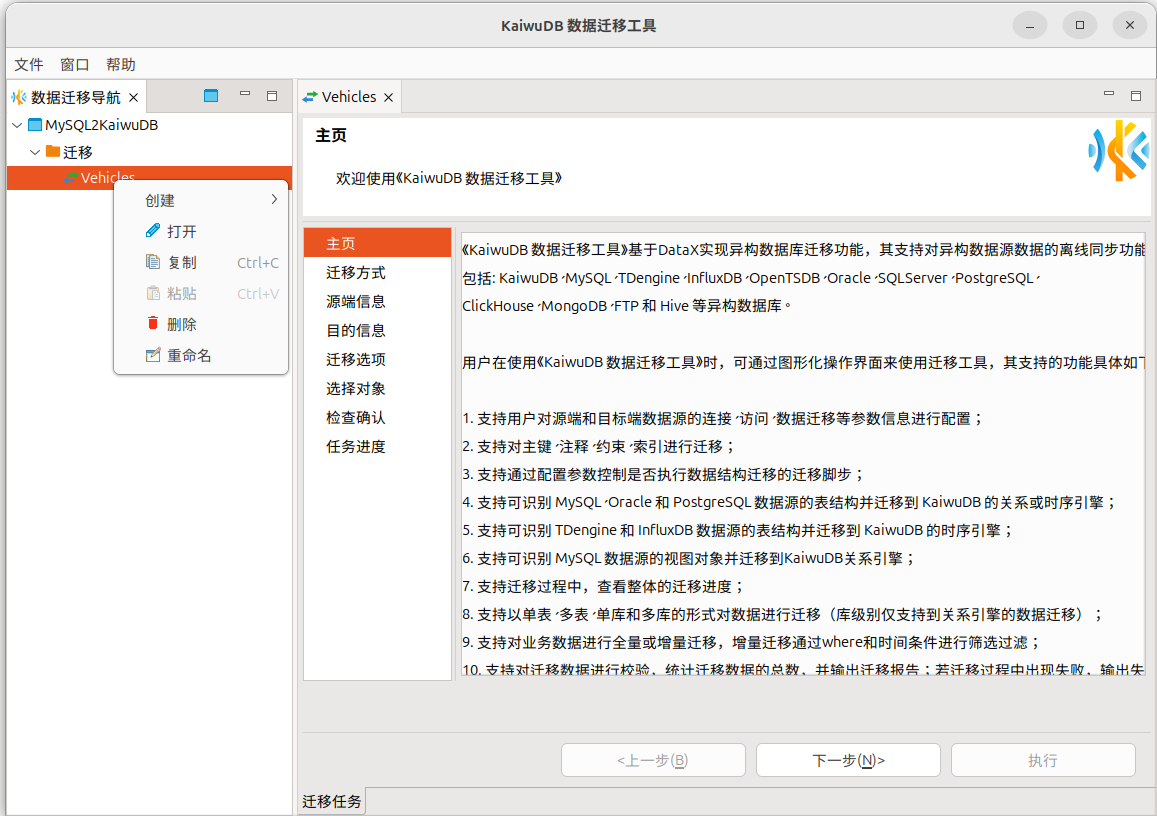This screenshot has width=1157, height=816.
Task: Maximize the Vehicles editor area
Action: point(1136,96)
